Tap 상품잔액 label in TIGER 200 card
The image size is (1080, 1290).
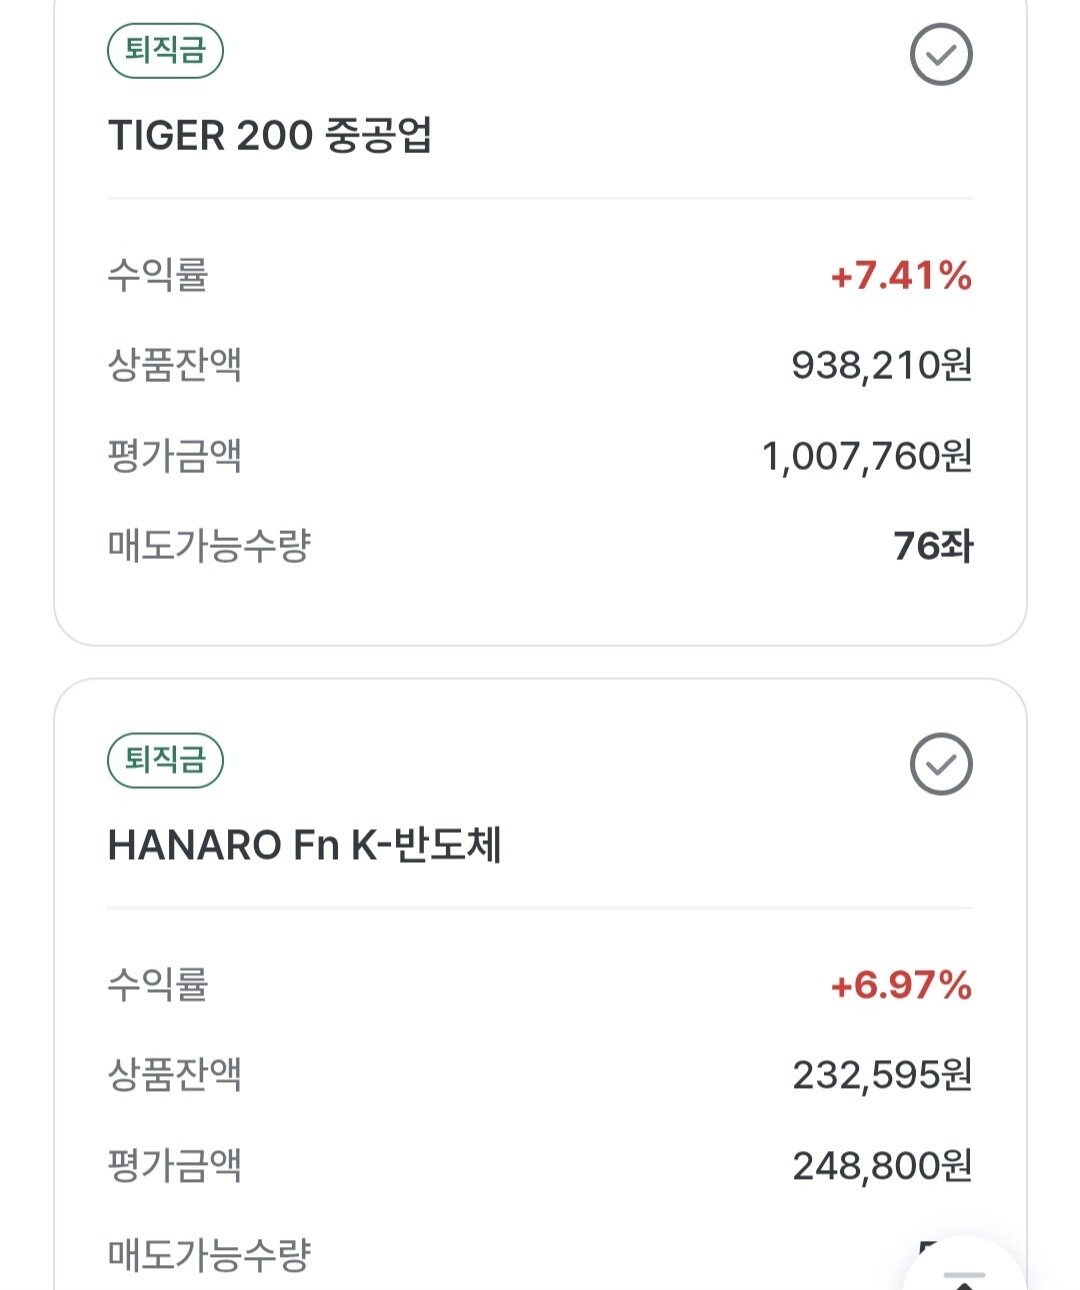[x=175, y=365]
